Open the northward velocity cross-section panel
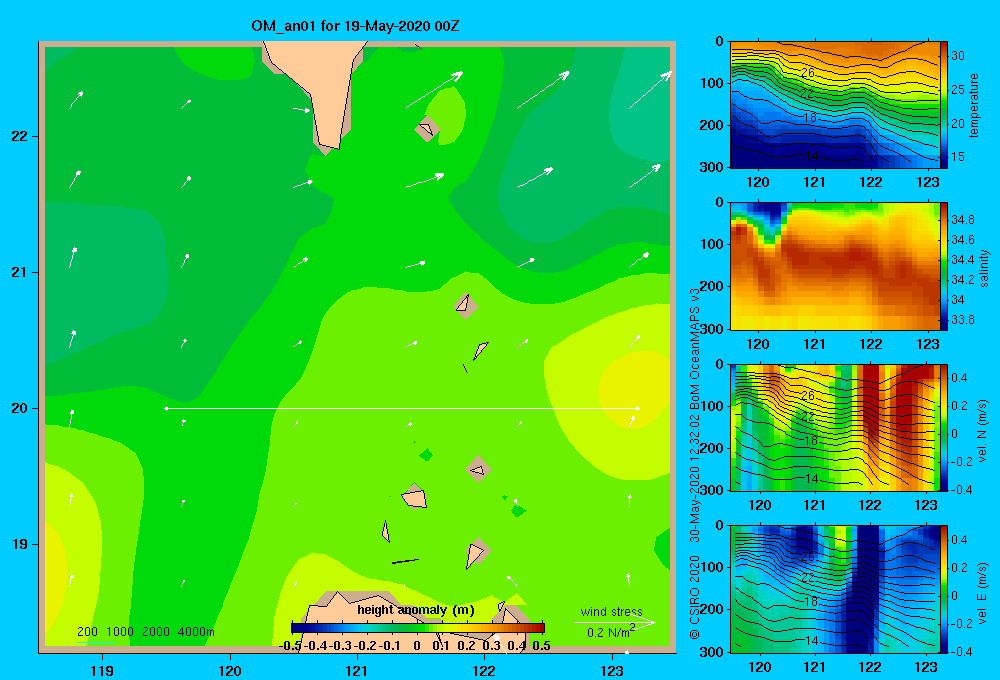The height and width of the screenshot is (680, 1000). [x=835, y=427]
